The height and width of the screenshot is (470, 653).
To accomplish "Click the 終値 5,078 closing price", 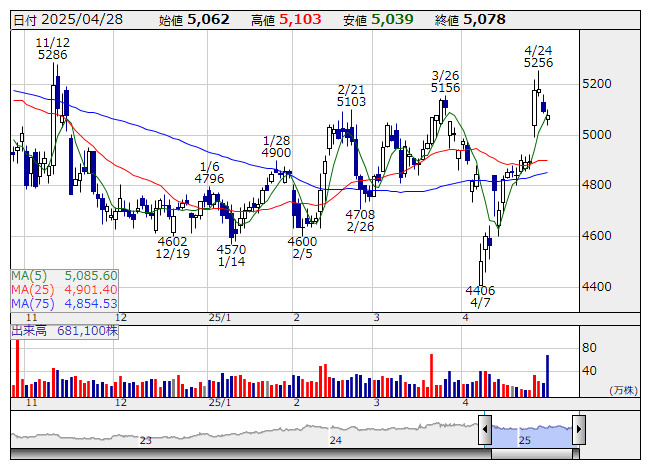I will pyautogui.click(x=470, y=20).
